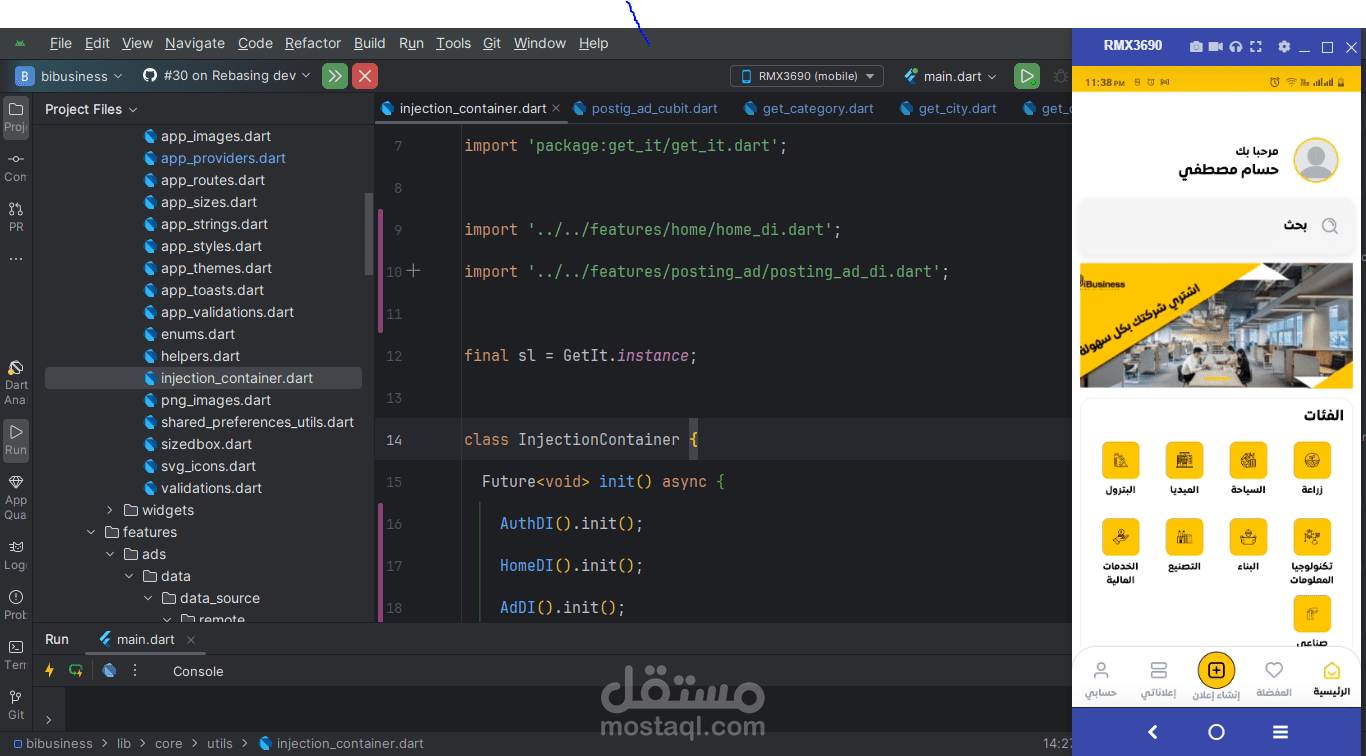Show more tool windows via ellipsis
The image size is (1366, 756).
coord(16,259)
